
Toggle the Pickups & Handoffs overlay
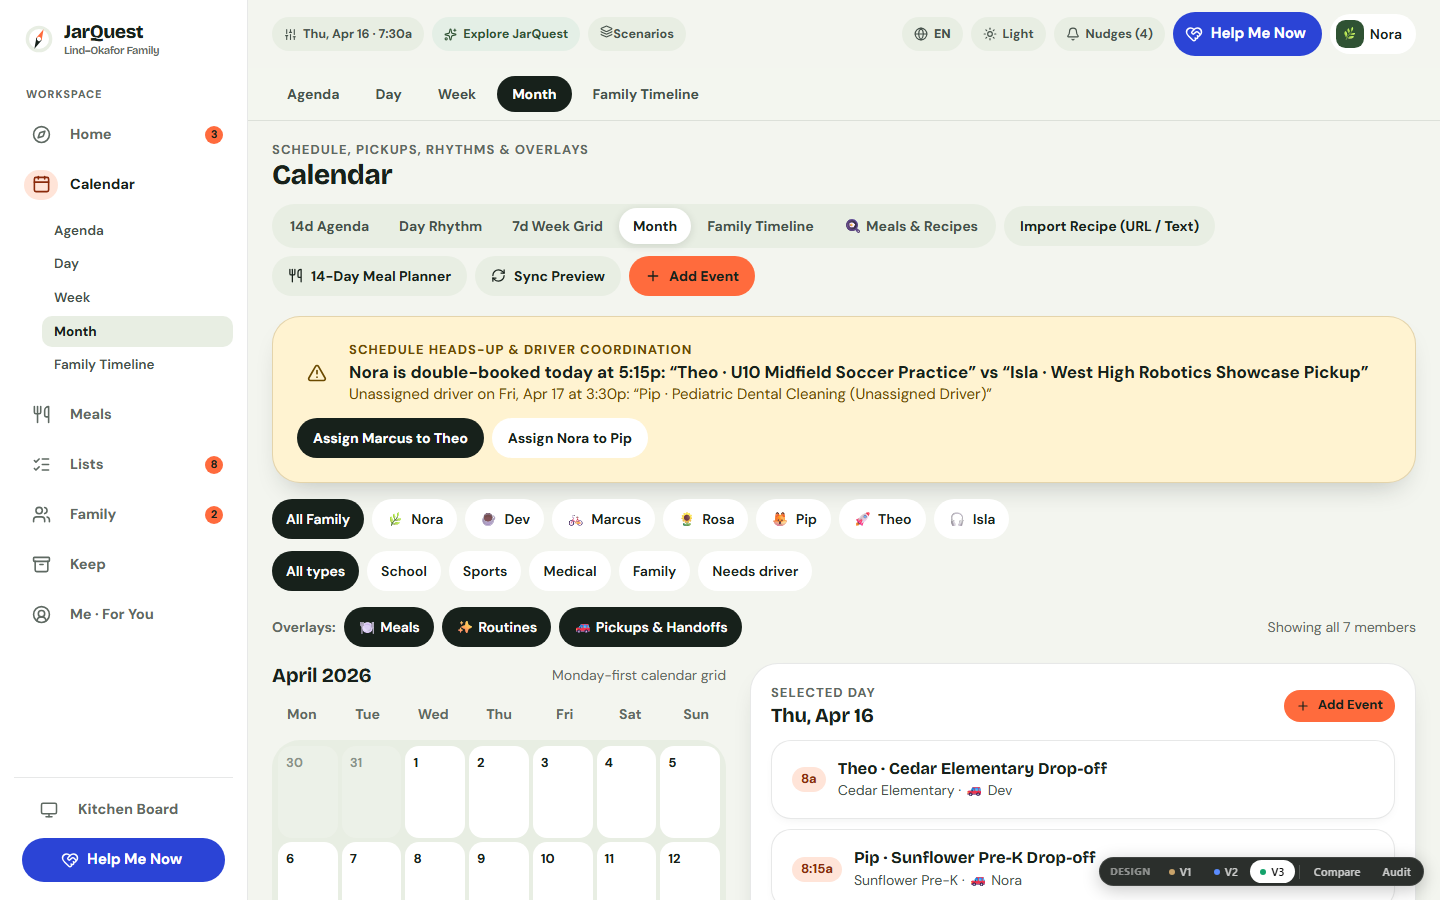tap(651, 627)
